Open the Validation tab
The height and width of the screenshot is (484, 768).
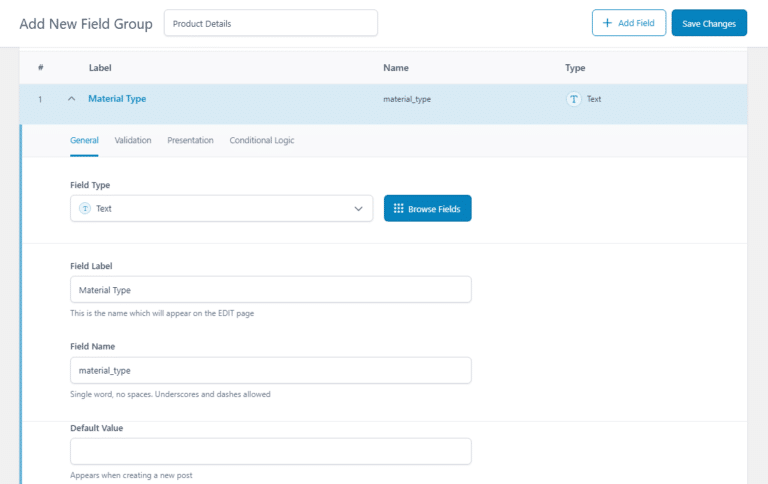[133, 140]
